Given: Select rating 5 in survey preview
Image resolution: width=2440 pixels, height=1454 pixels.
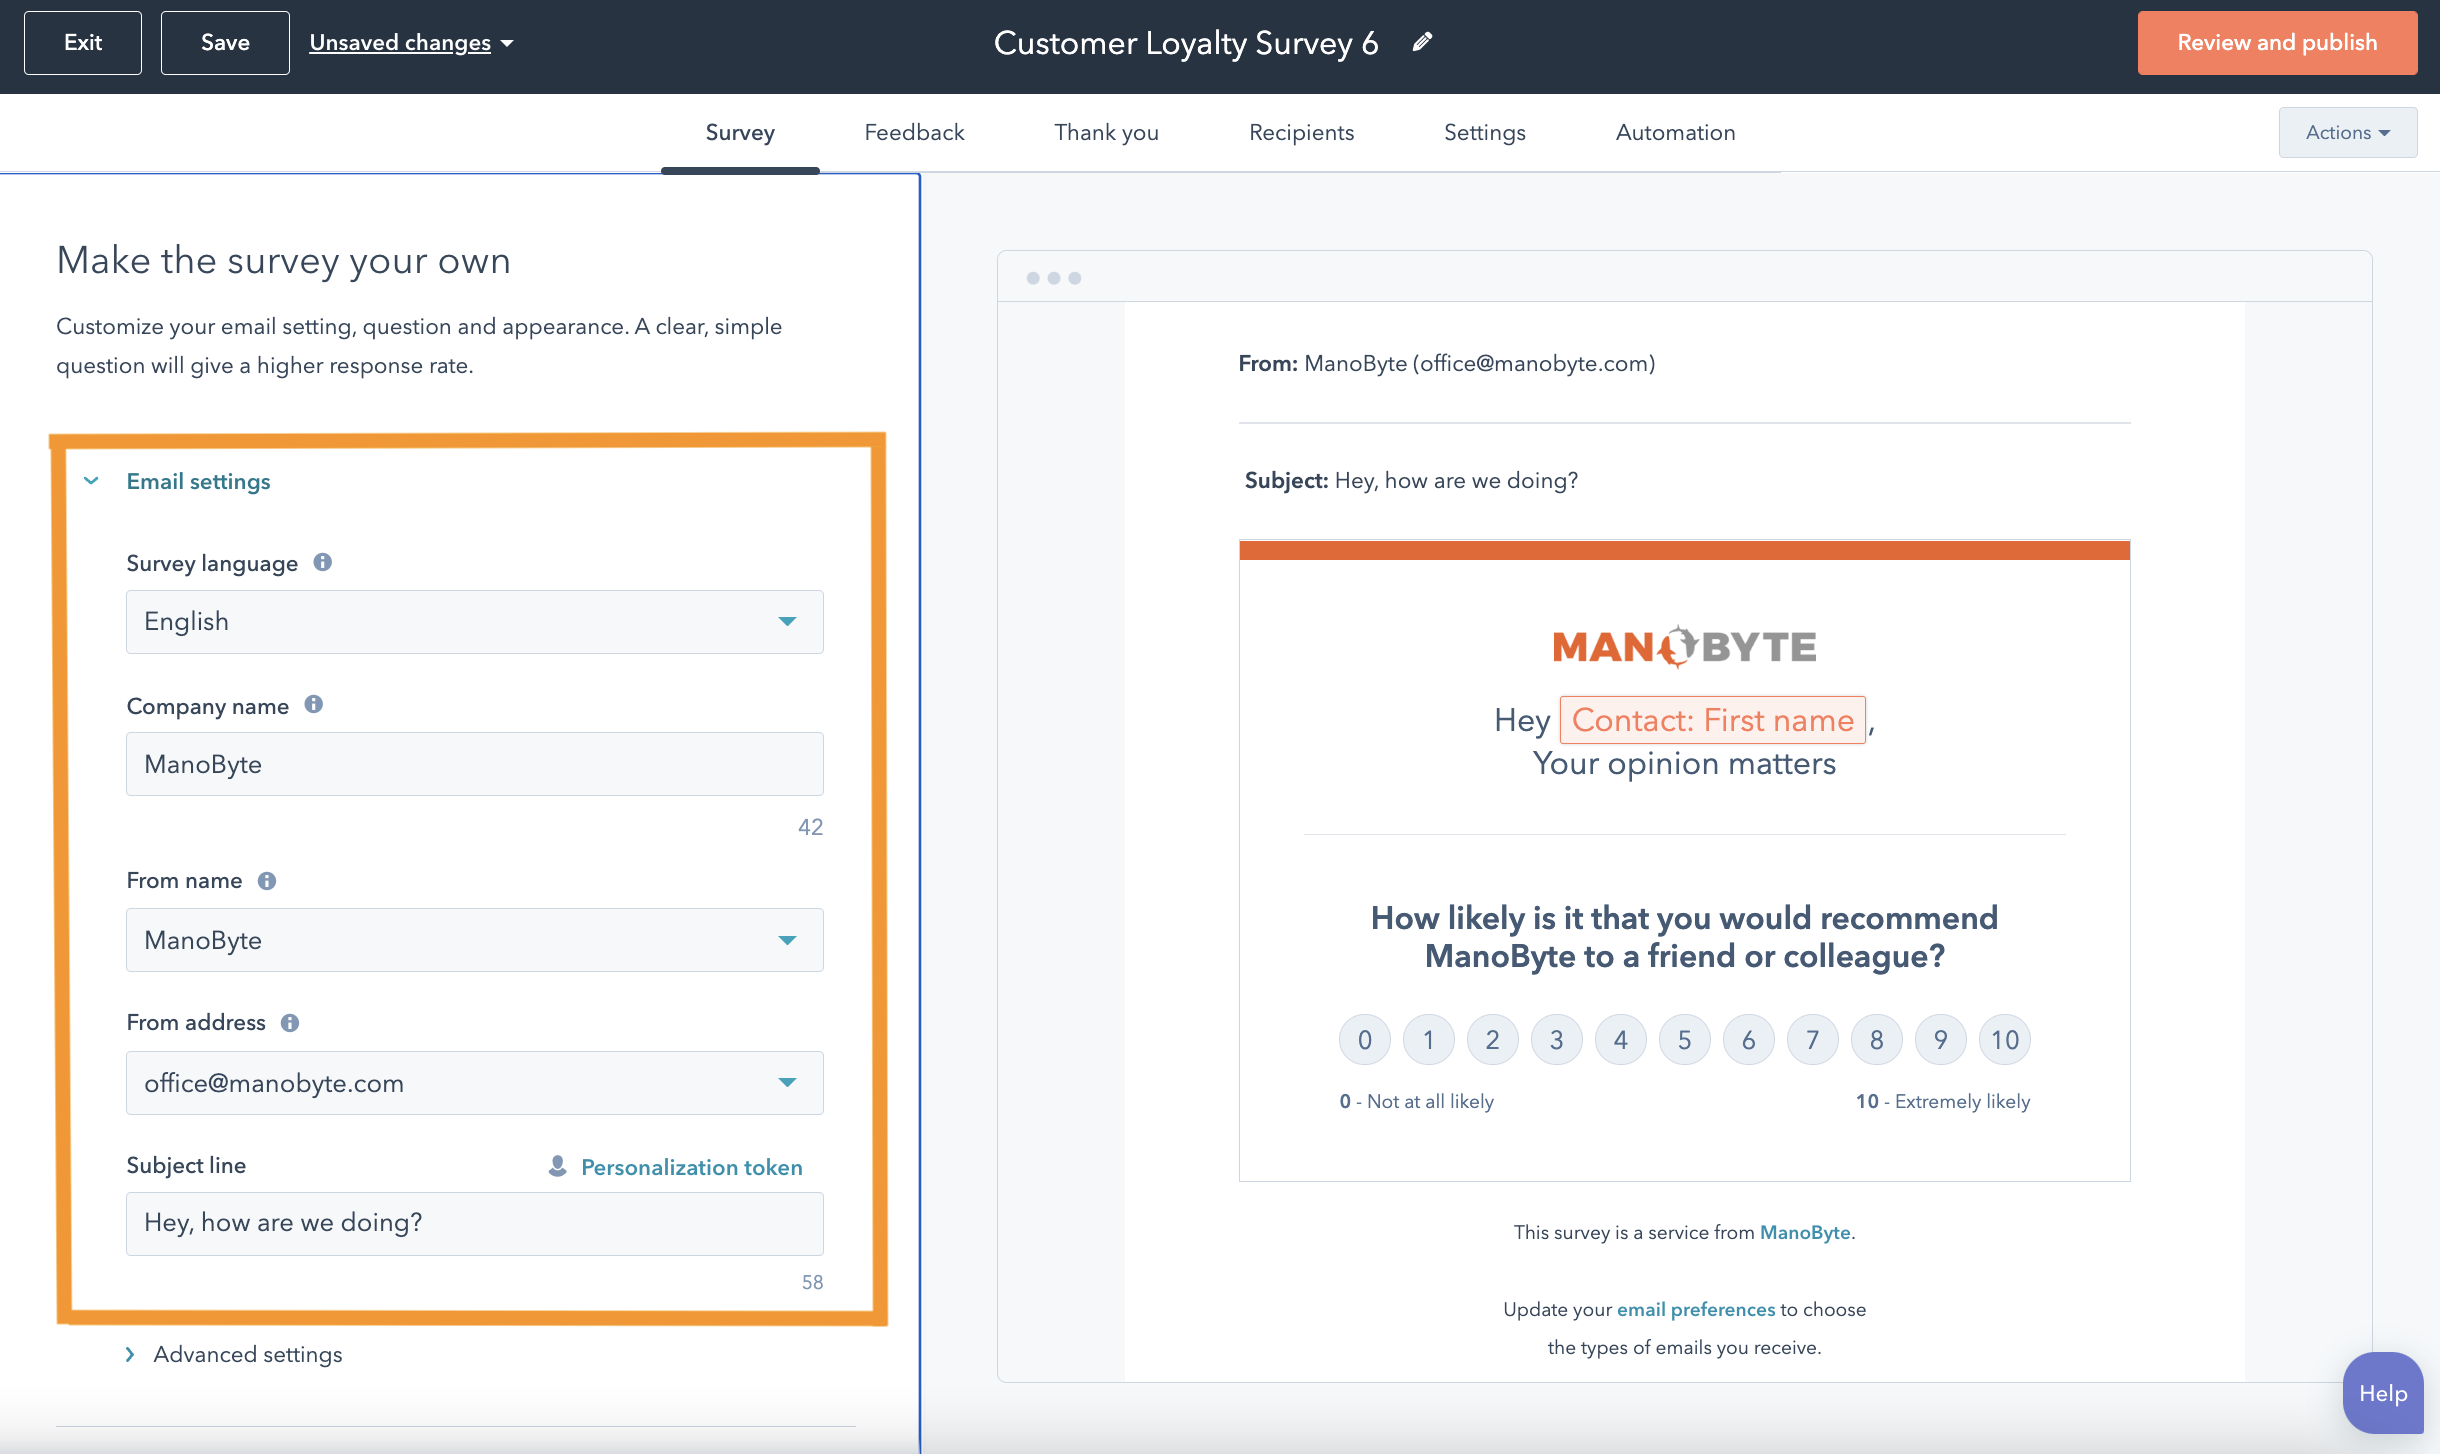Looking at the screenshot, I should coord(1684,1039).
